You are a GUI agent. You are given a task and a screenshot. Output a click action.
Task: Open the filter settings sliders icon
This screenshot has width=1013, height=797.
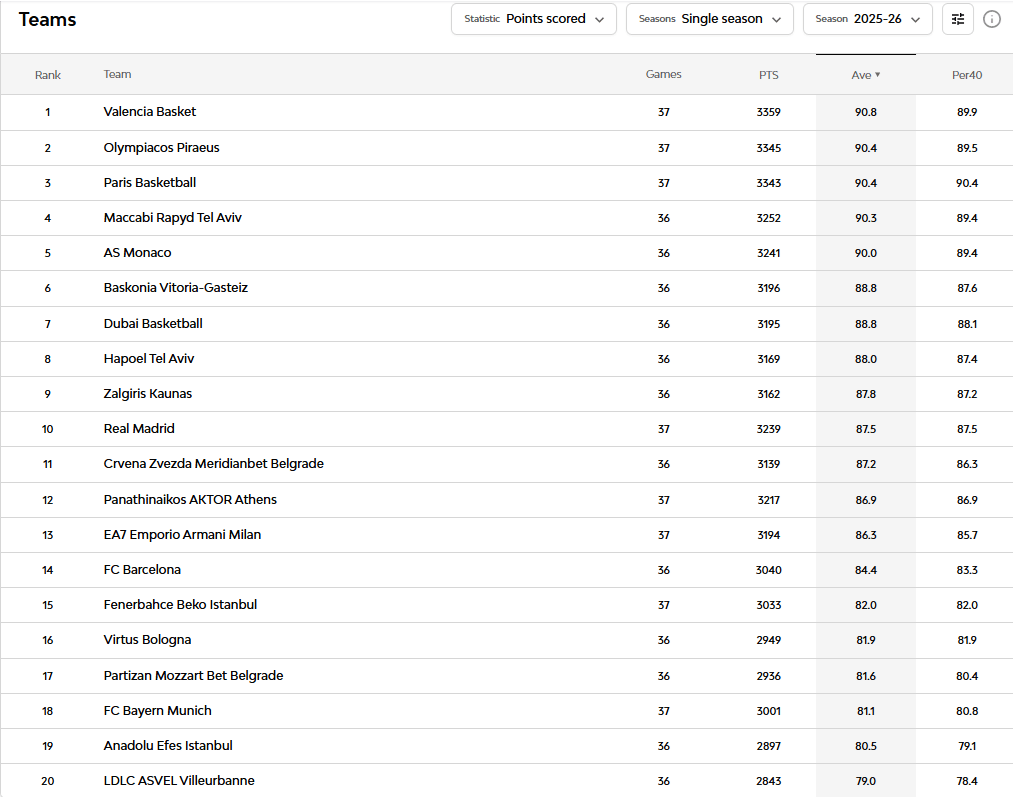point(957,19)
